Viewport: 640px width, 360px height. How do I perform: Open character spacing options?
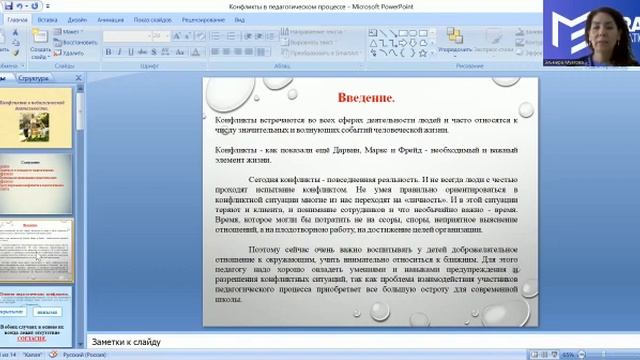165,52
